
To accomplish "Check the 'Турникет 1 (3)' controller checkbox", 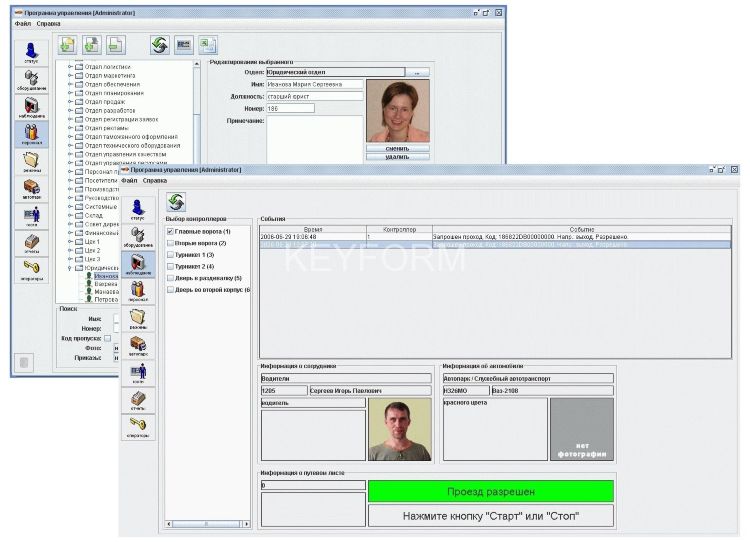I will point(170,255).
